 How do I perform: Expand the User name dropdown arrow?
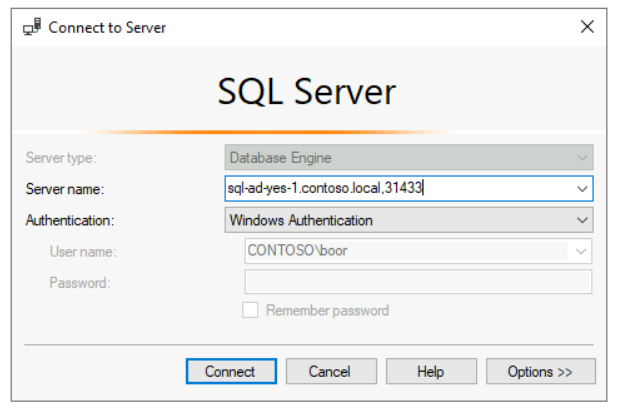tap(580, 251)
